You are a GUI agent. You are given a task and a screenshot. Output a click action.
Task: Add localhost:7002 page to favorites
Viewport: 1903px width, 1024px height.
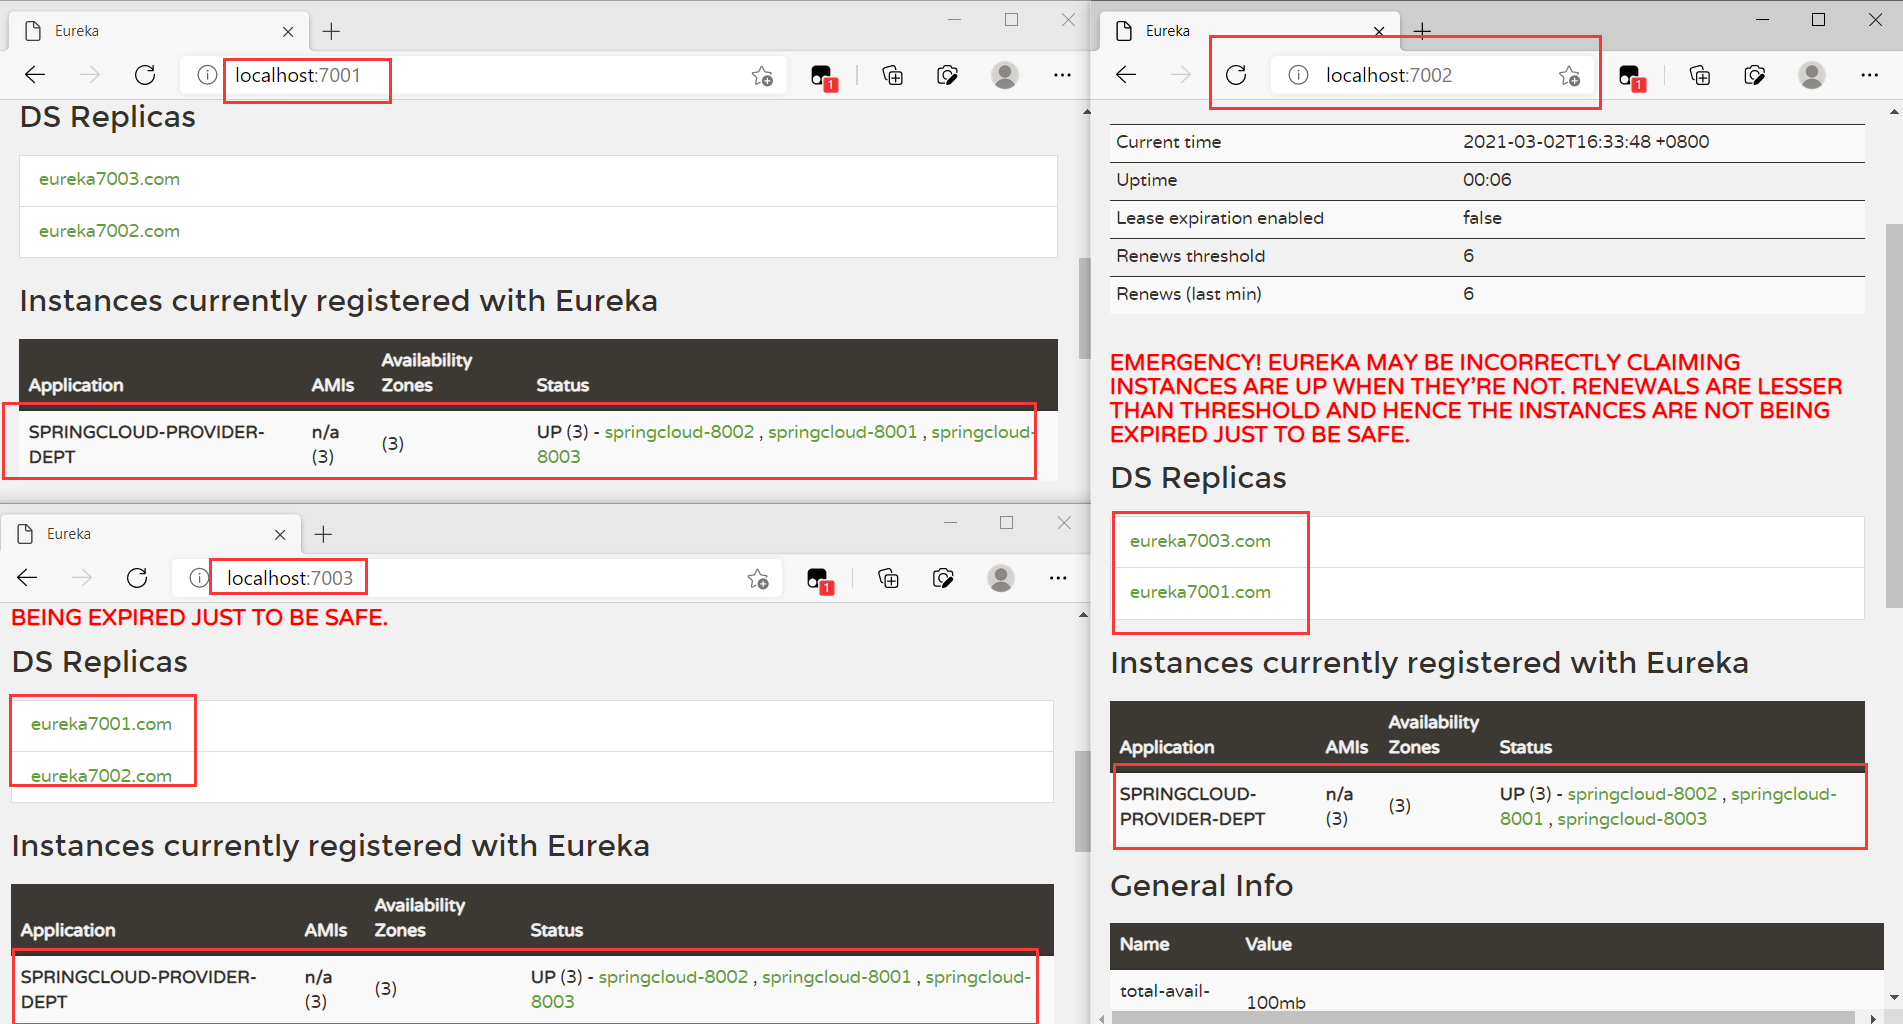(1569, 76)
